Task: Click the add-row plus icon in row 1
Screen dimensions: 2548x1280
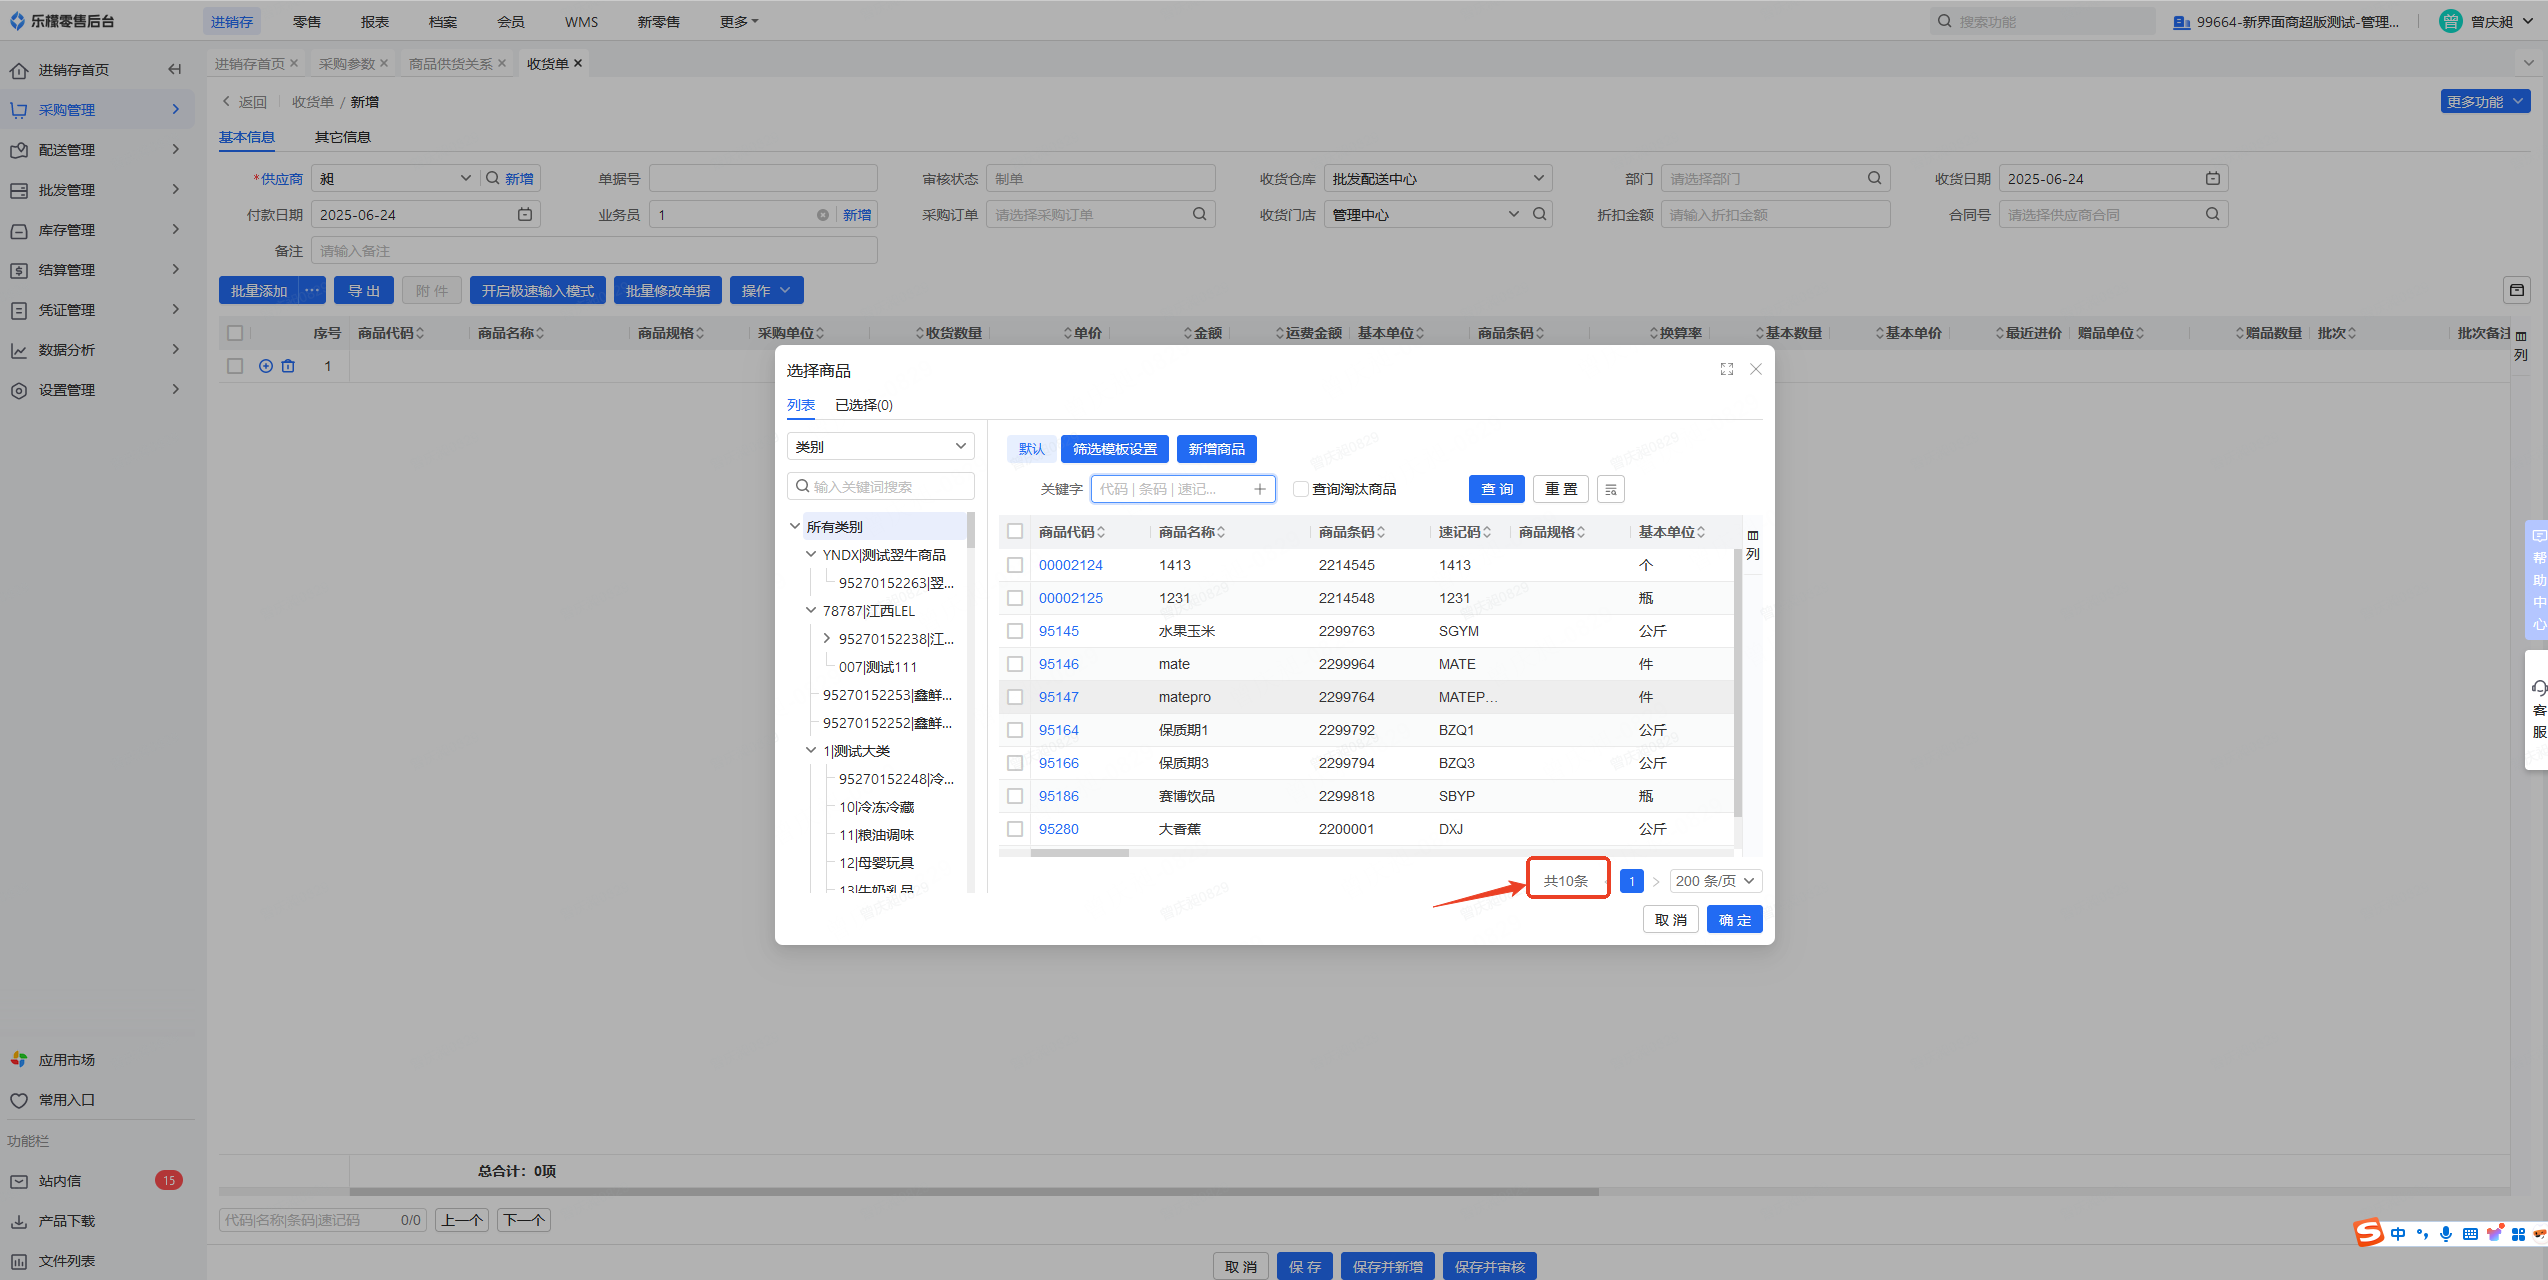Action: tap(266, 366)
